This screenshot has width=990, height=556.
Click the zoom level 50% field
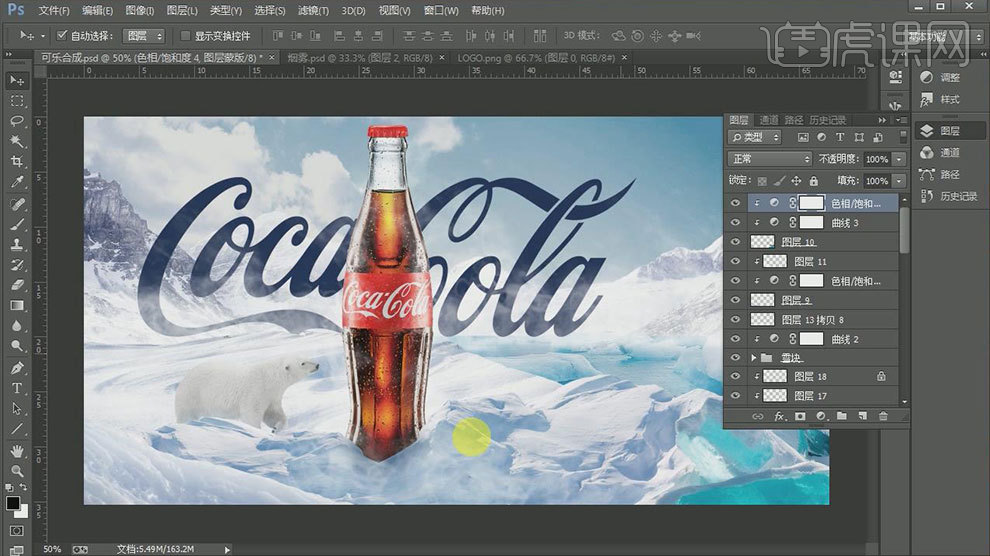tap(52, 550)
